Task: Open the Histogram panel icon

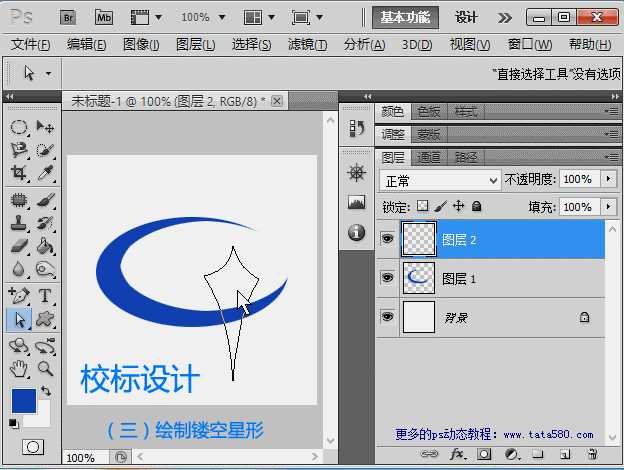Action: (x=357, y=203)
